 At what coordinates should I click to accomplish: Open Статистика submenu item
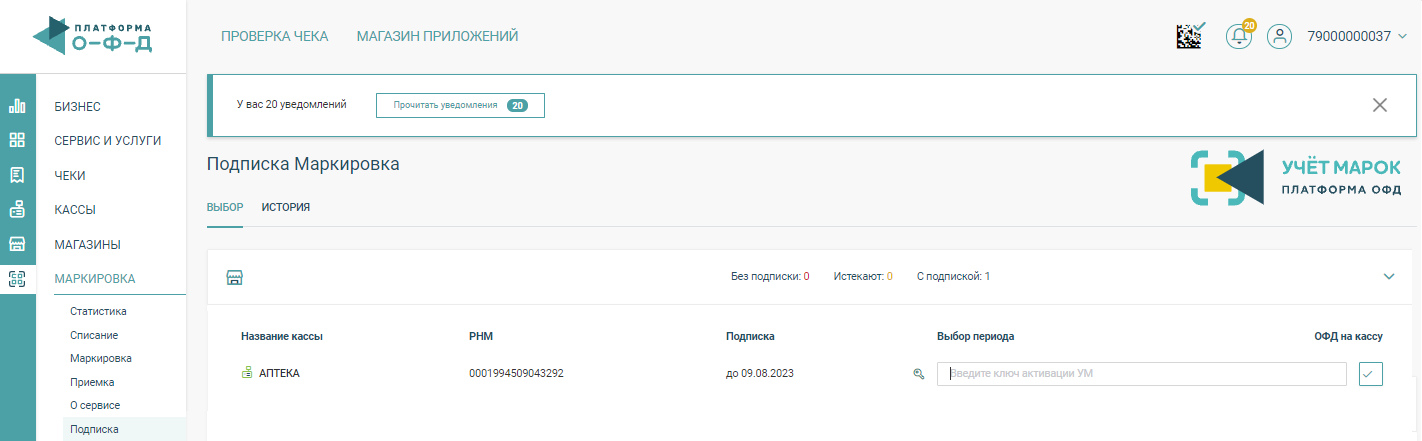pyautogui.click(x=98, y=311)
